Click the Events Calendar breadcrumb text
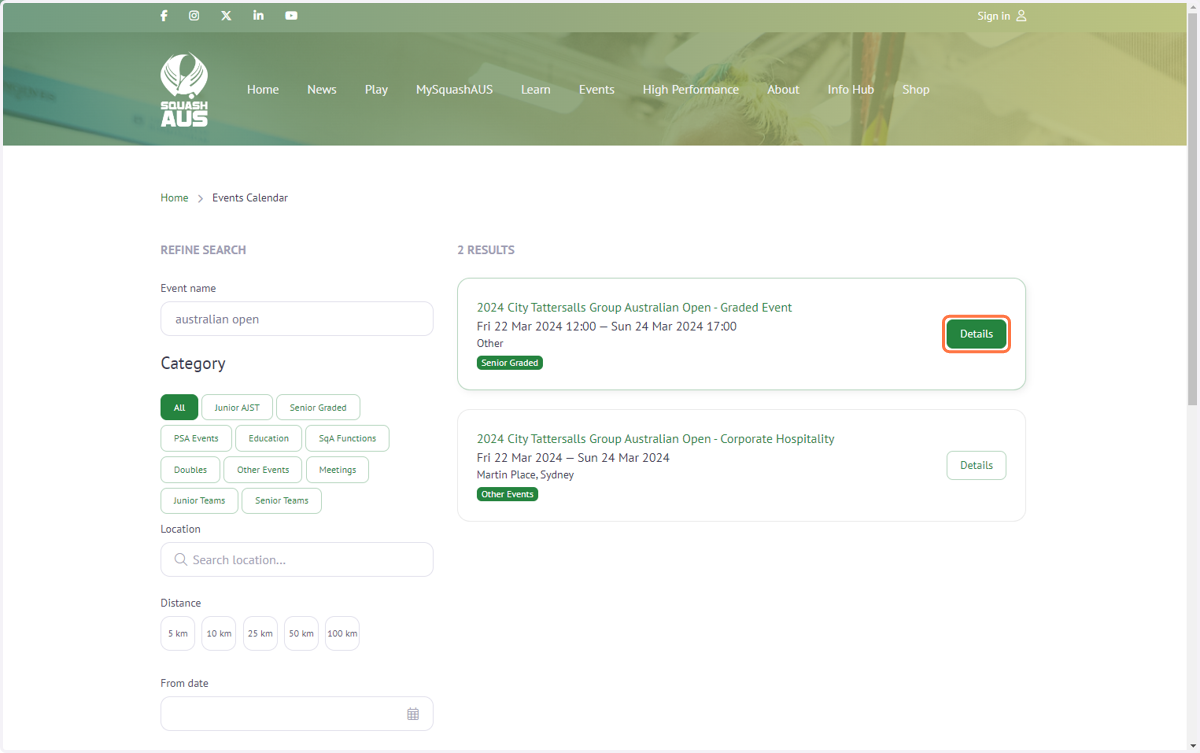 pos(250,198)
